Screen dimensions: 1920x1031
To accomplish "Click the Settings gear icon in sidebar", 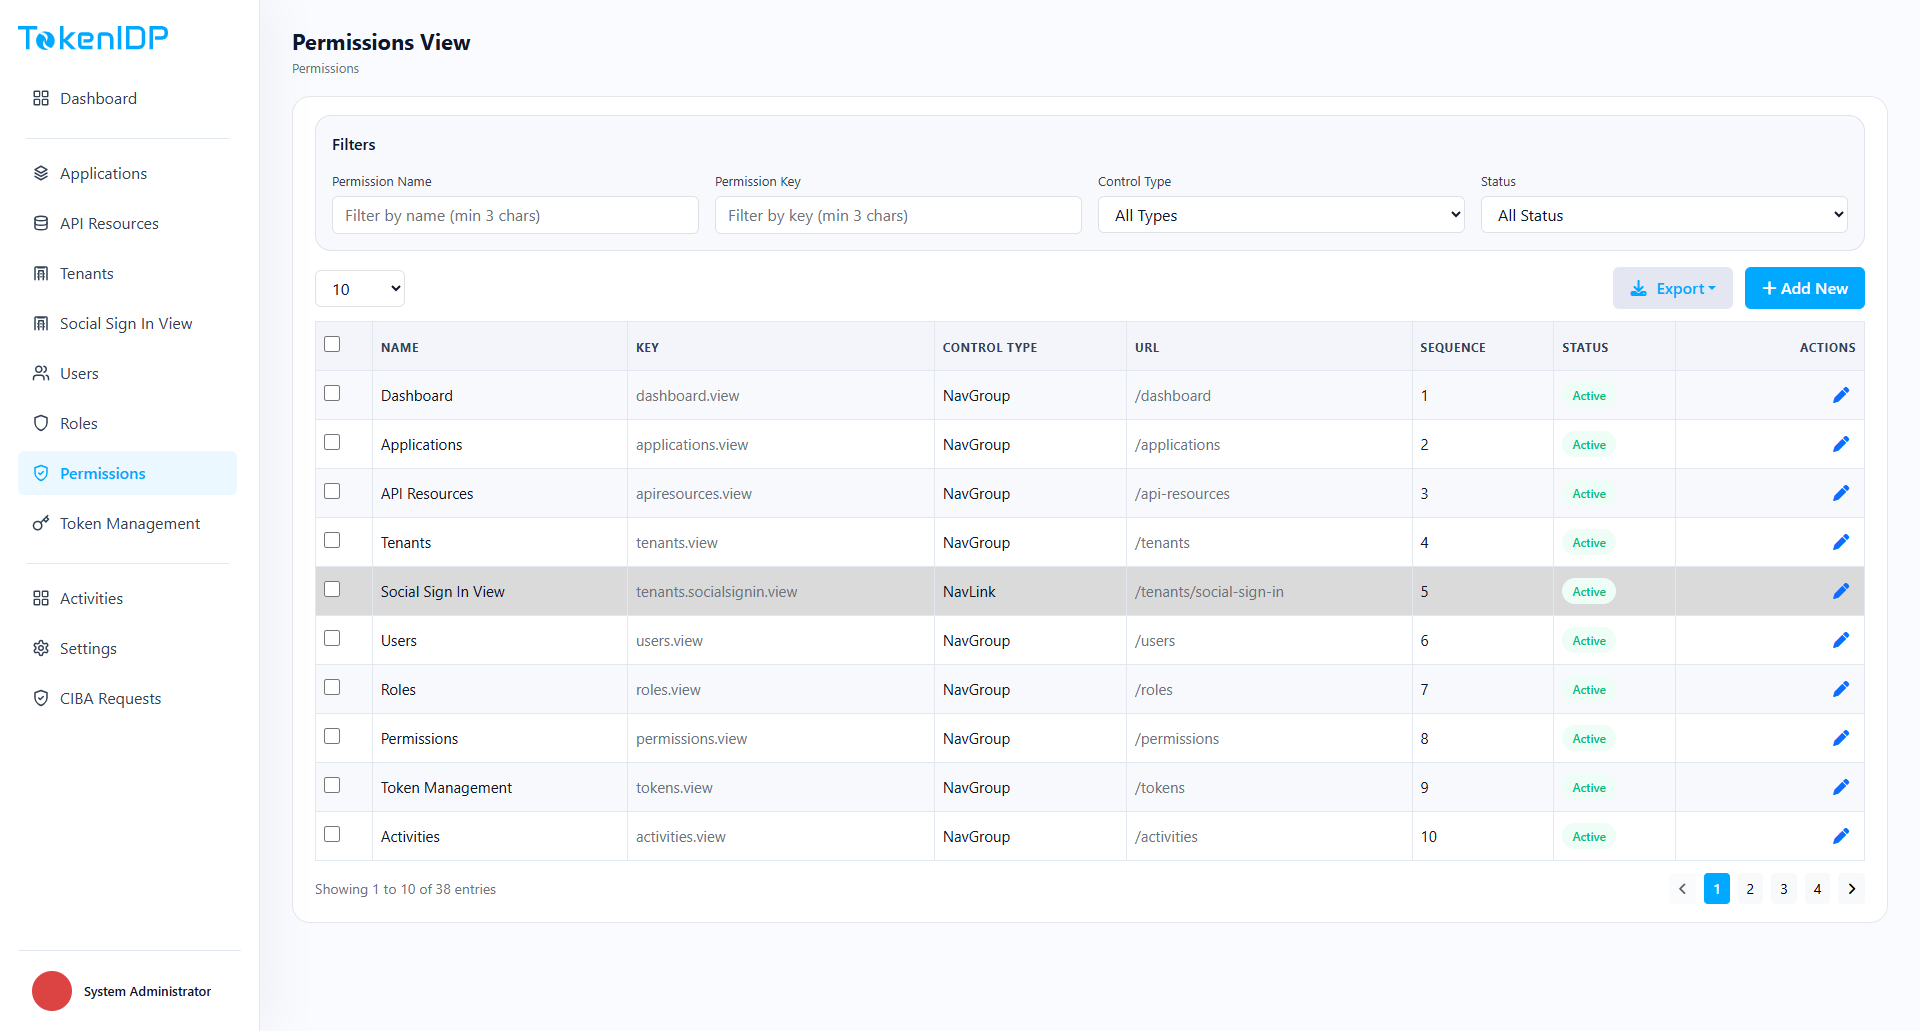I will pyautogui.click(x=41, y=648).
